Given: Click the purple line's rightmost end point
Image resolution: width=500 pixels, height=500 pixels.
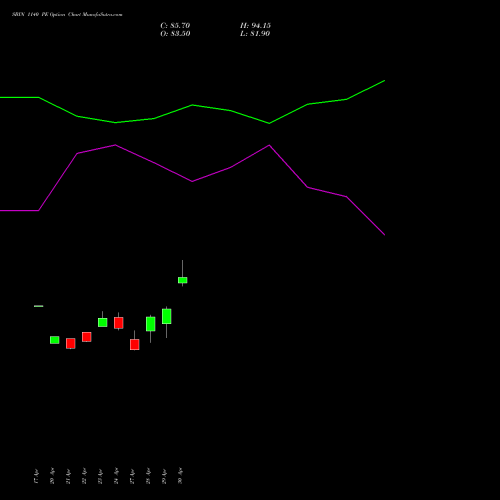Looking at the screenshot, I should click(x=385, y=235).
